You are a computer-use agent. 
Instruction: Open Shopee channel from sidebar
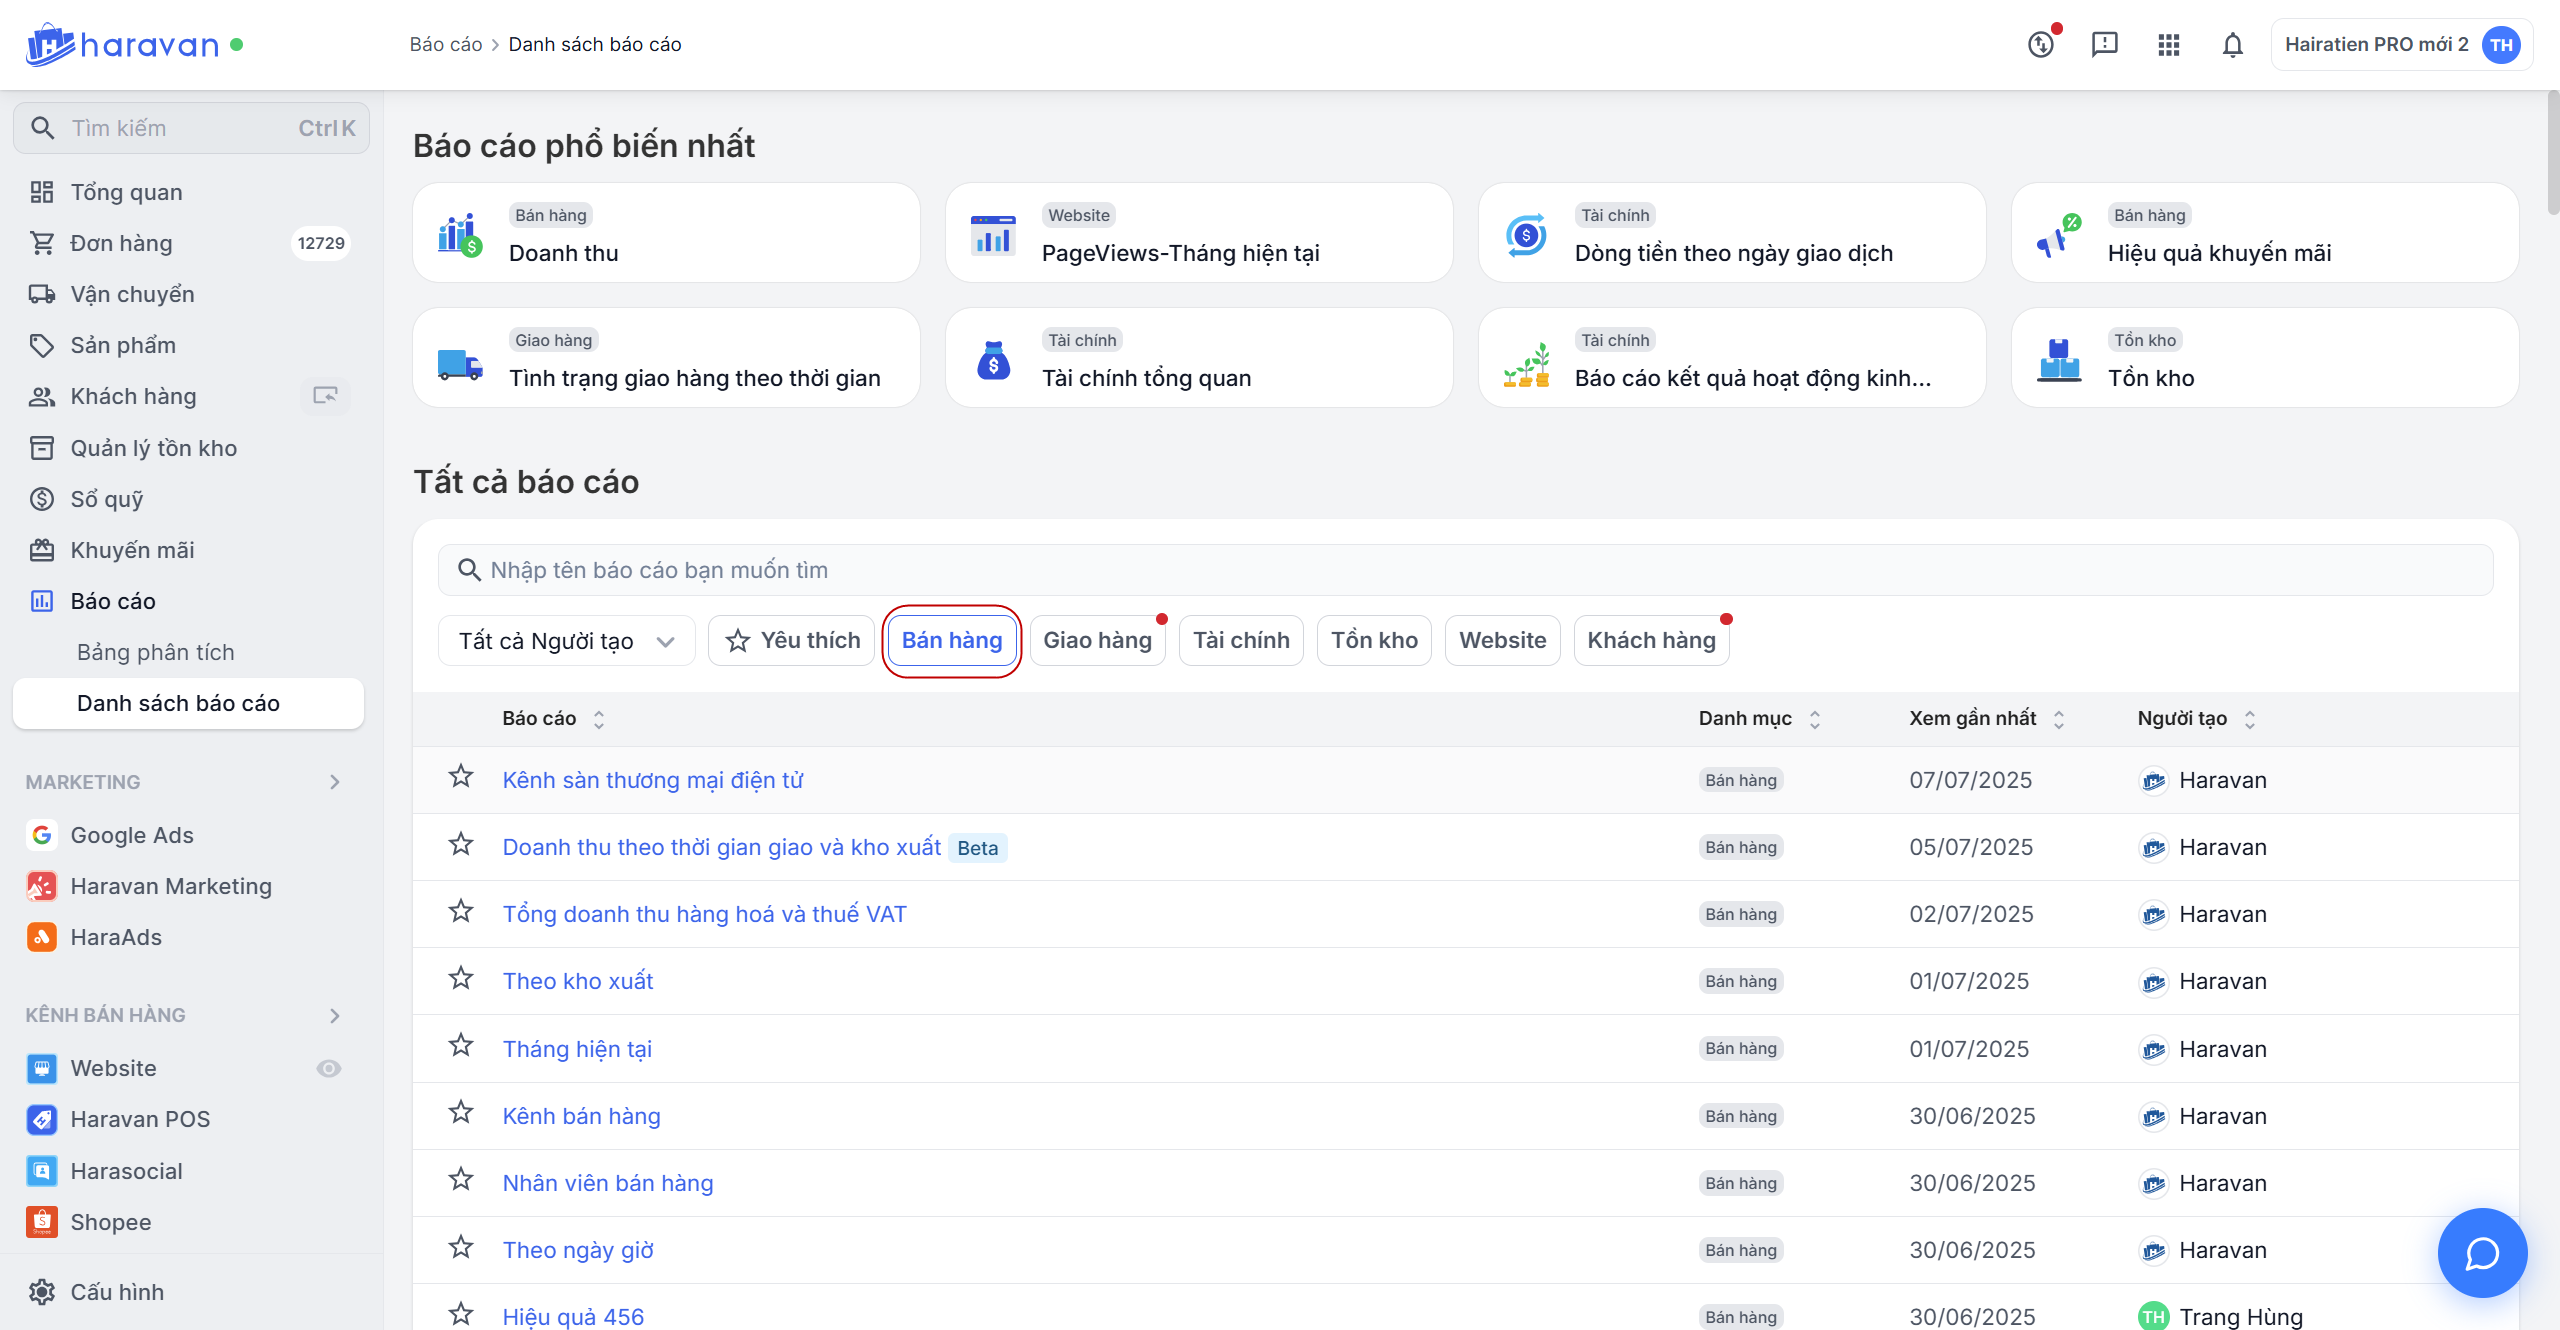pyautogui.click(x=110, y=1222)
